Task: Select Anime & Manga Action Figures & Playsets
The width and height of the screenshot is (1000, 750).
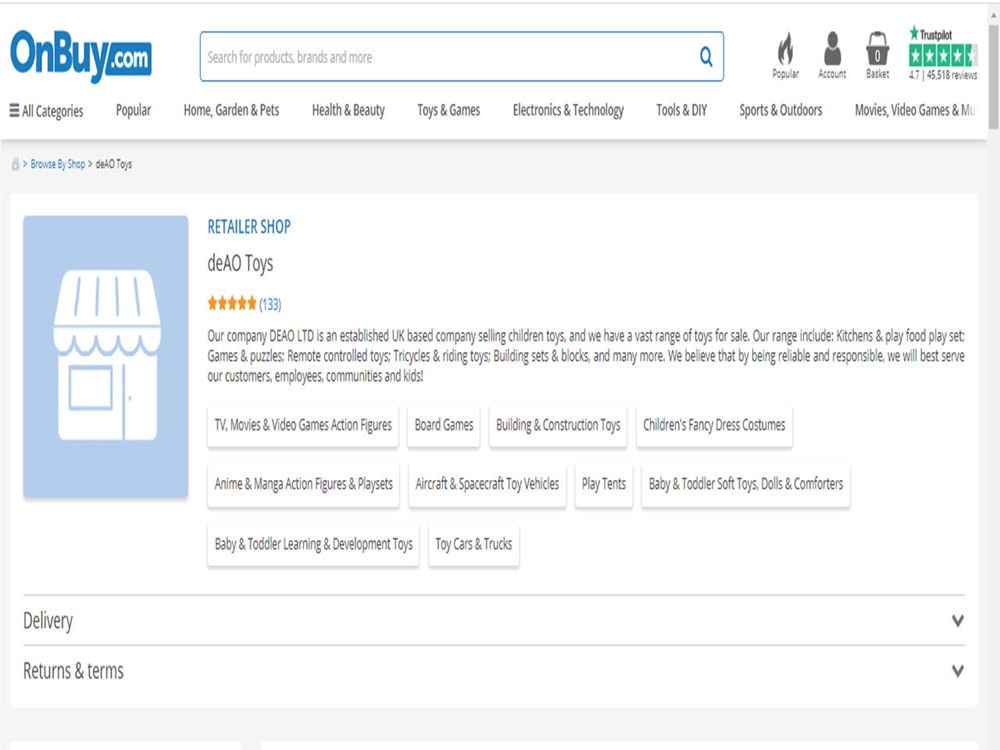Action: pos(304,484)
